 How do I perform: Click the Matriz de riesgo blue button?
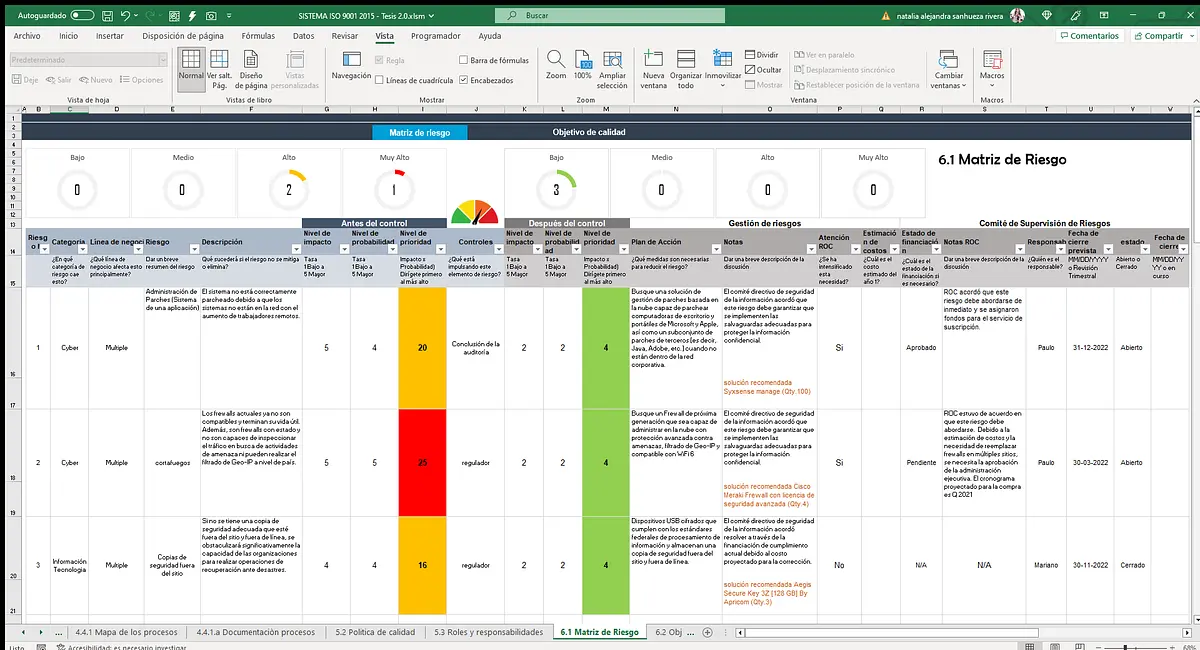point(420,132)
